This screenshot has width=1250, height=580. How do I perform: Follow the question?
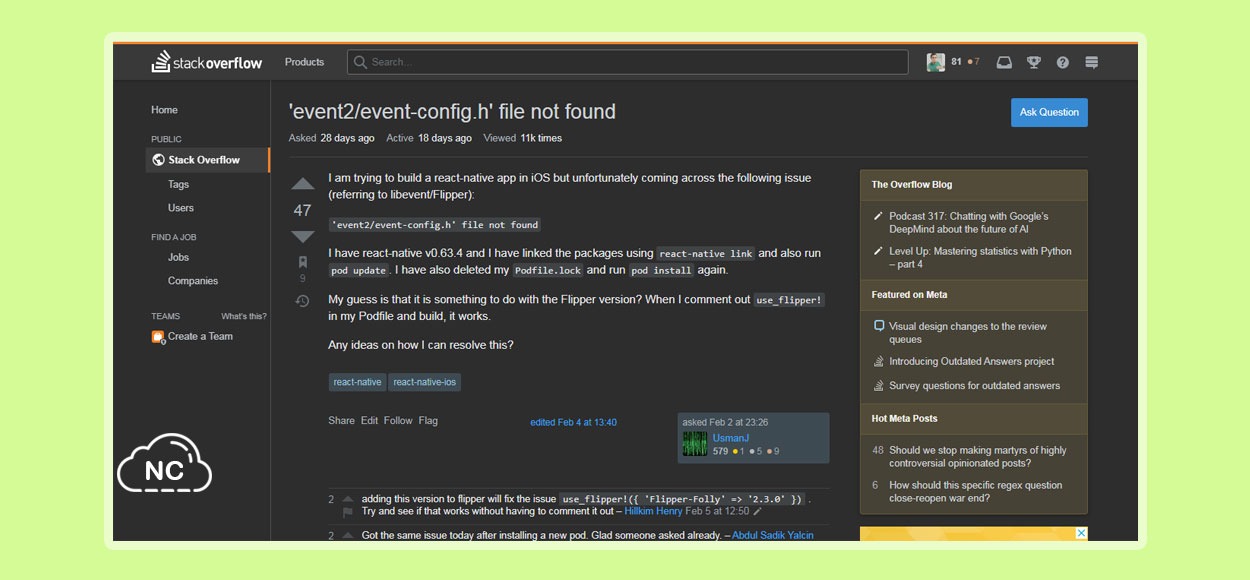point(398,421)
